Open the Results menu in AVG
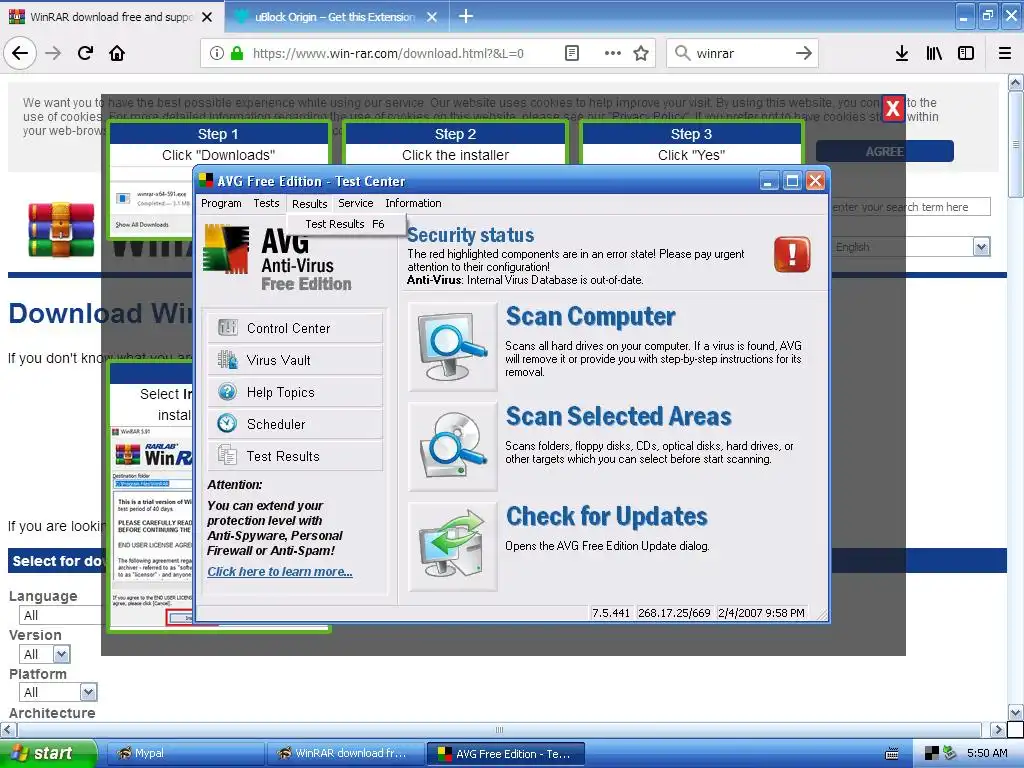1024x768 pixels. [x=310, y=203]
